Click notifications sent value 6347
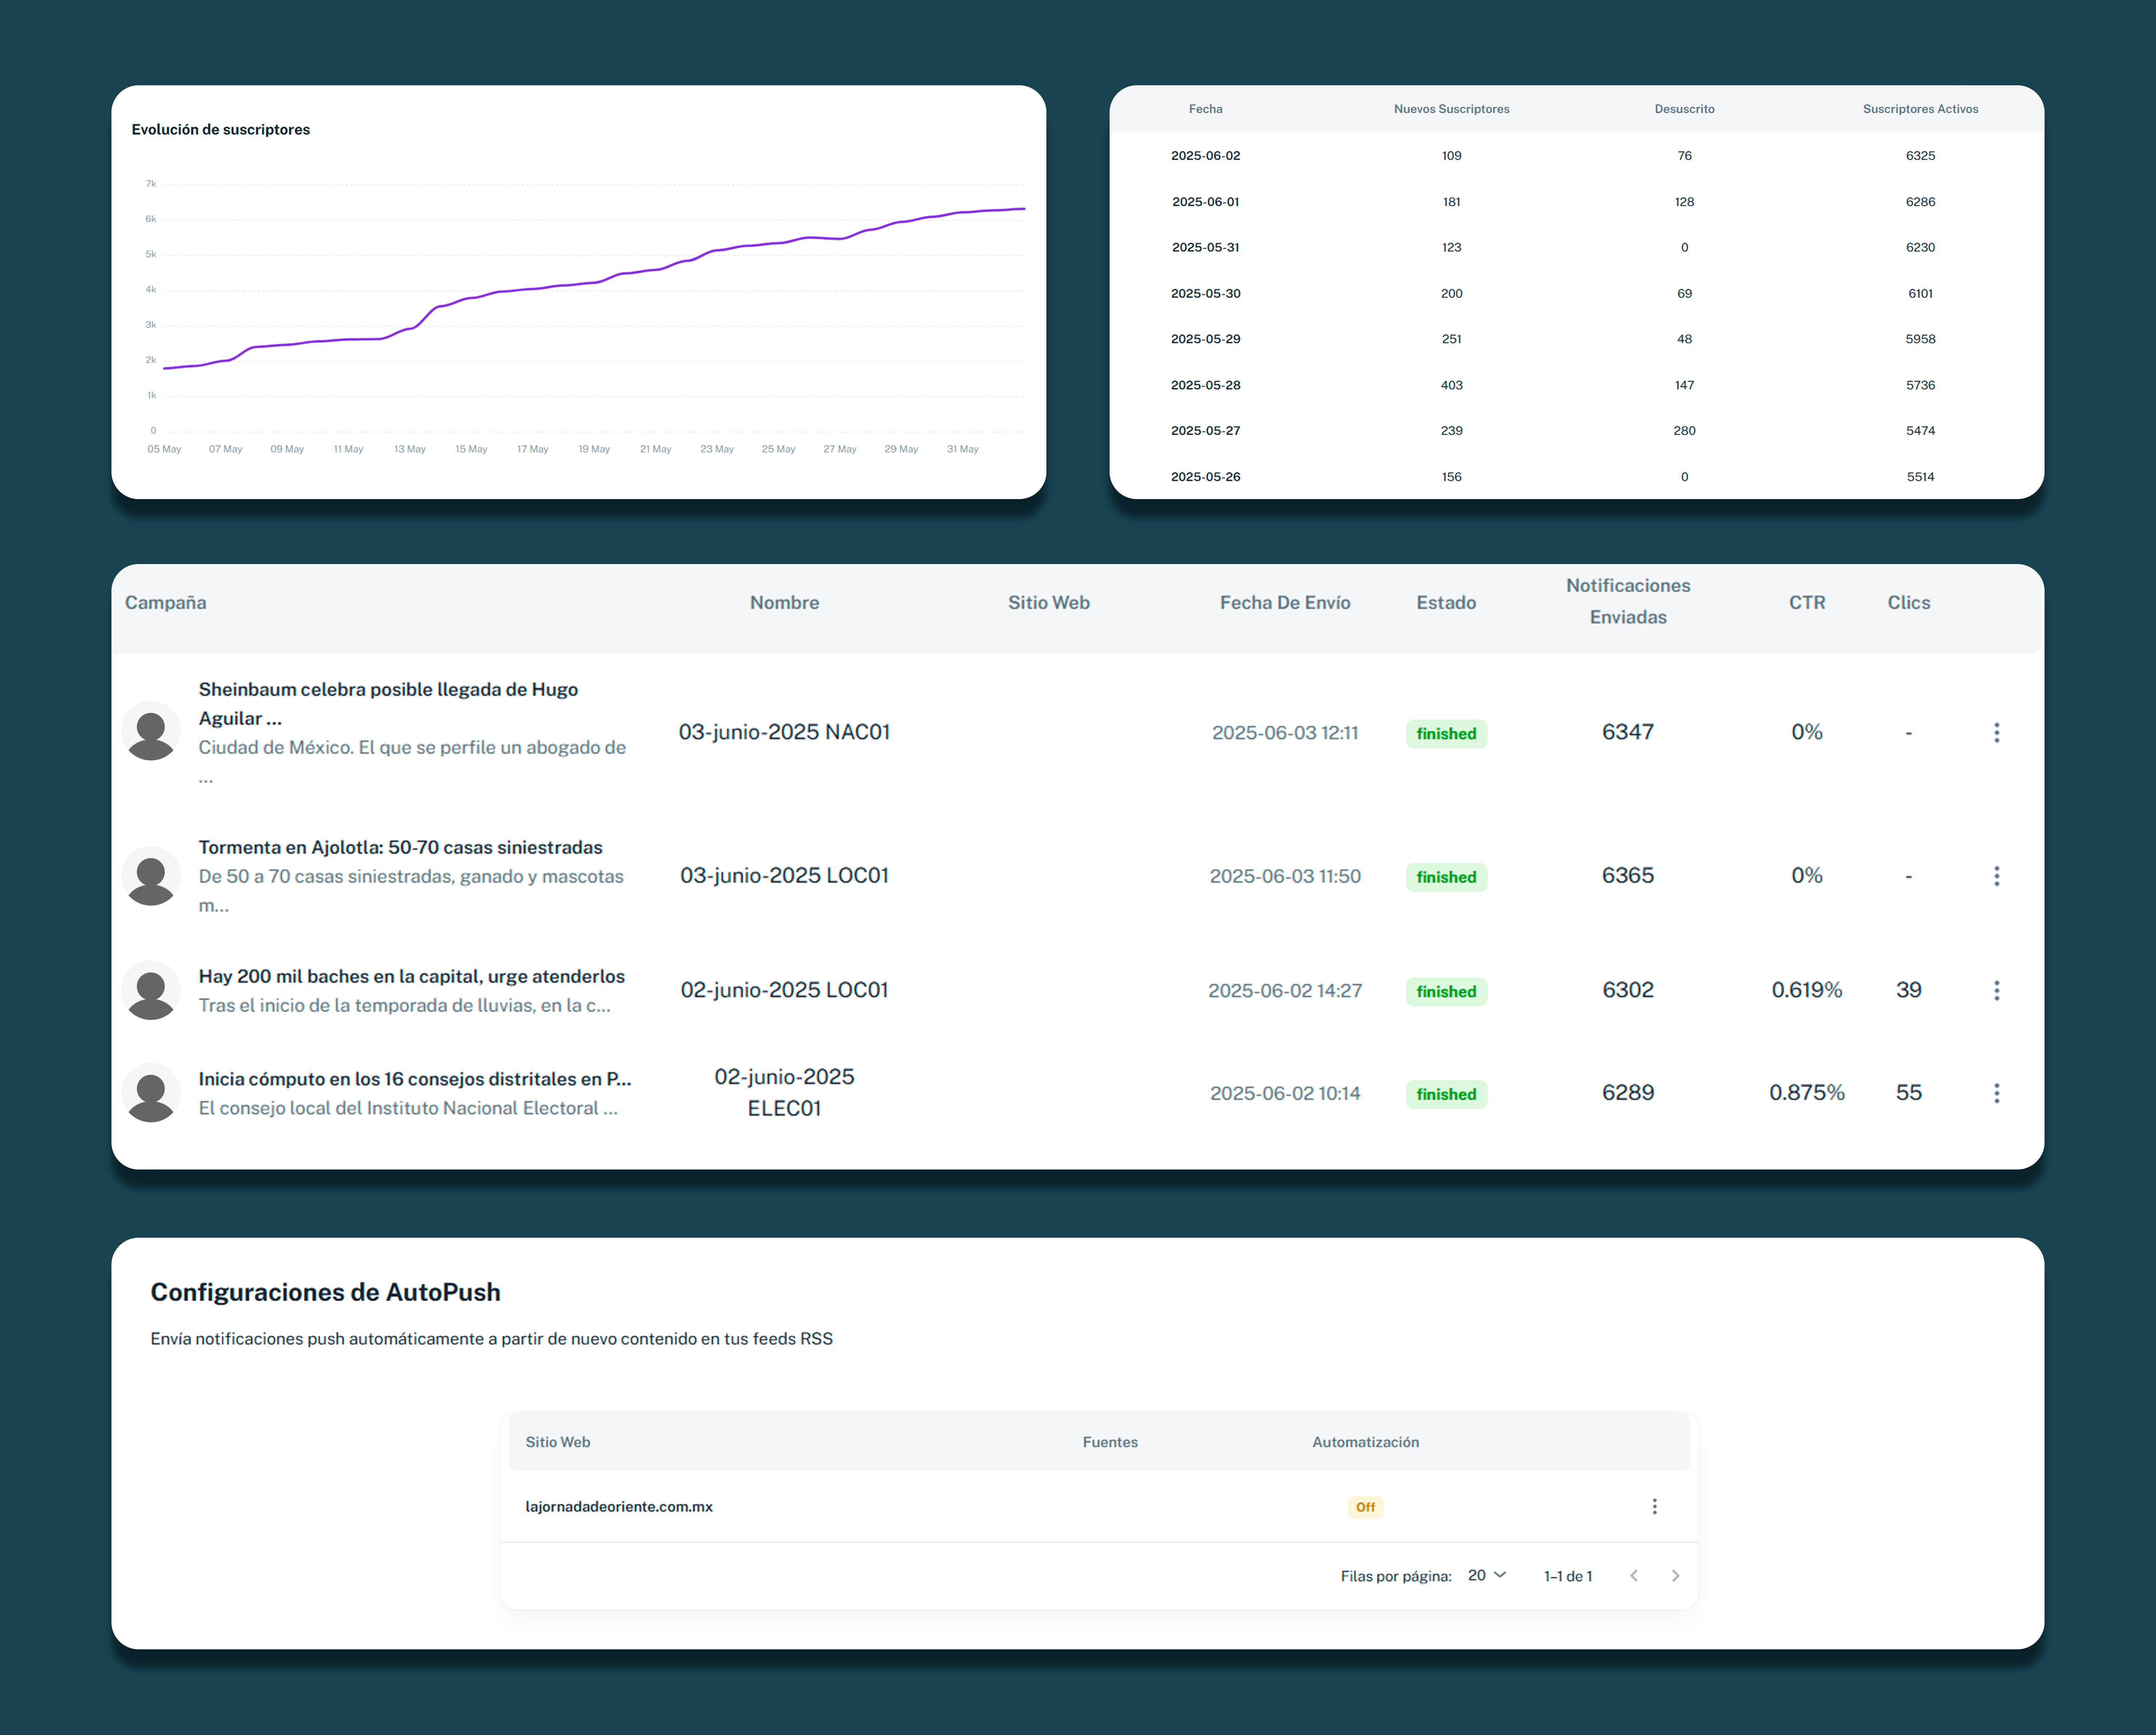The image size is (2156, 1735). tap(1628, 732)
